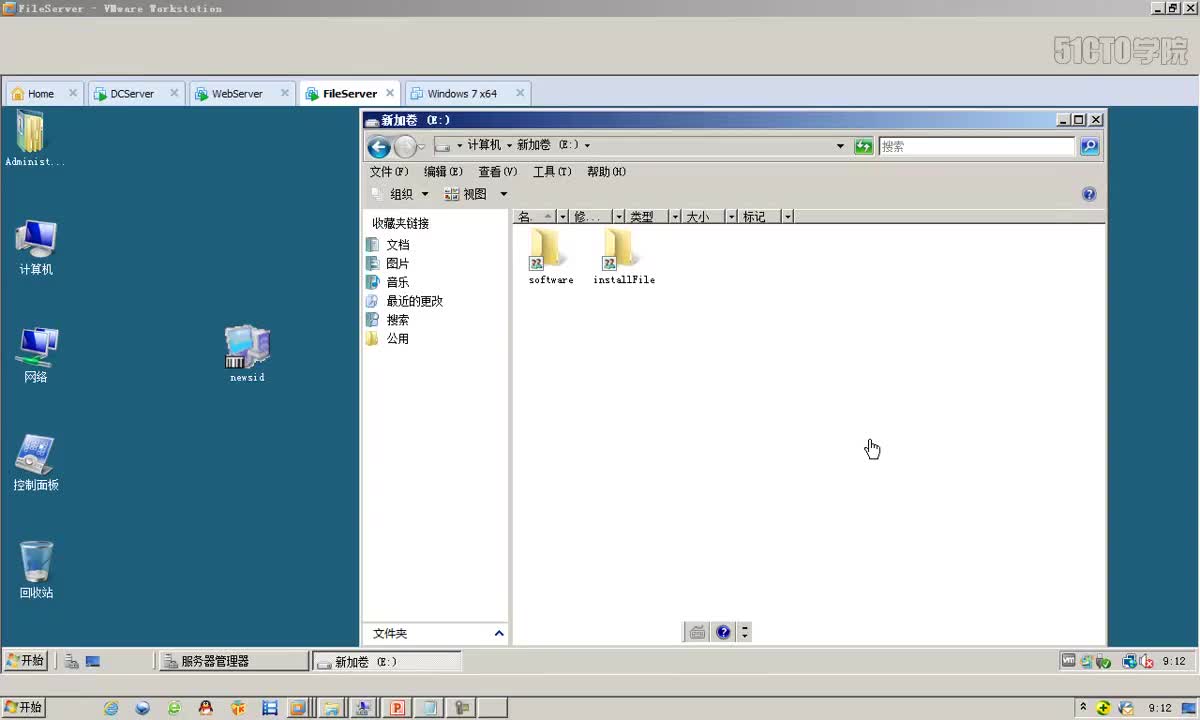This screenshot has width=1200, height=720.
Task: Open the software folder
Action: pos(550,257)
